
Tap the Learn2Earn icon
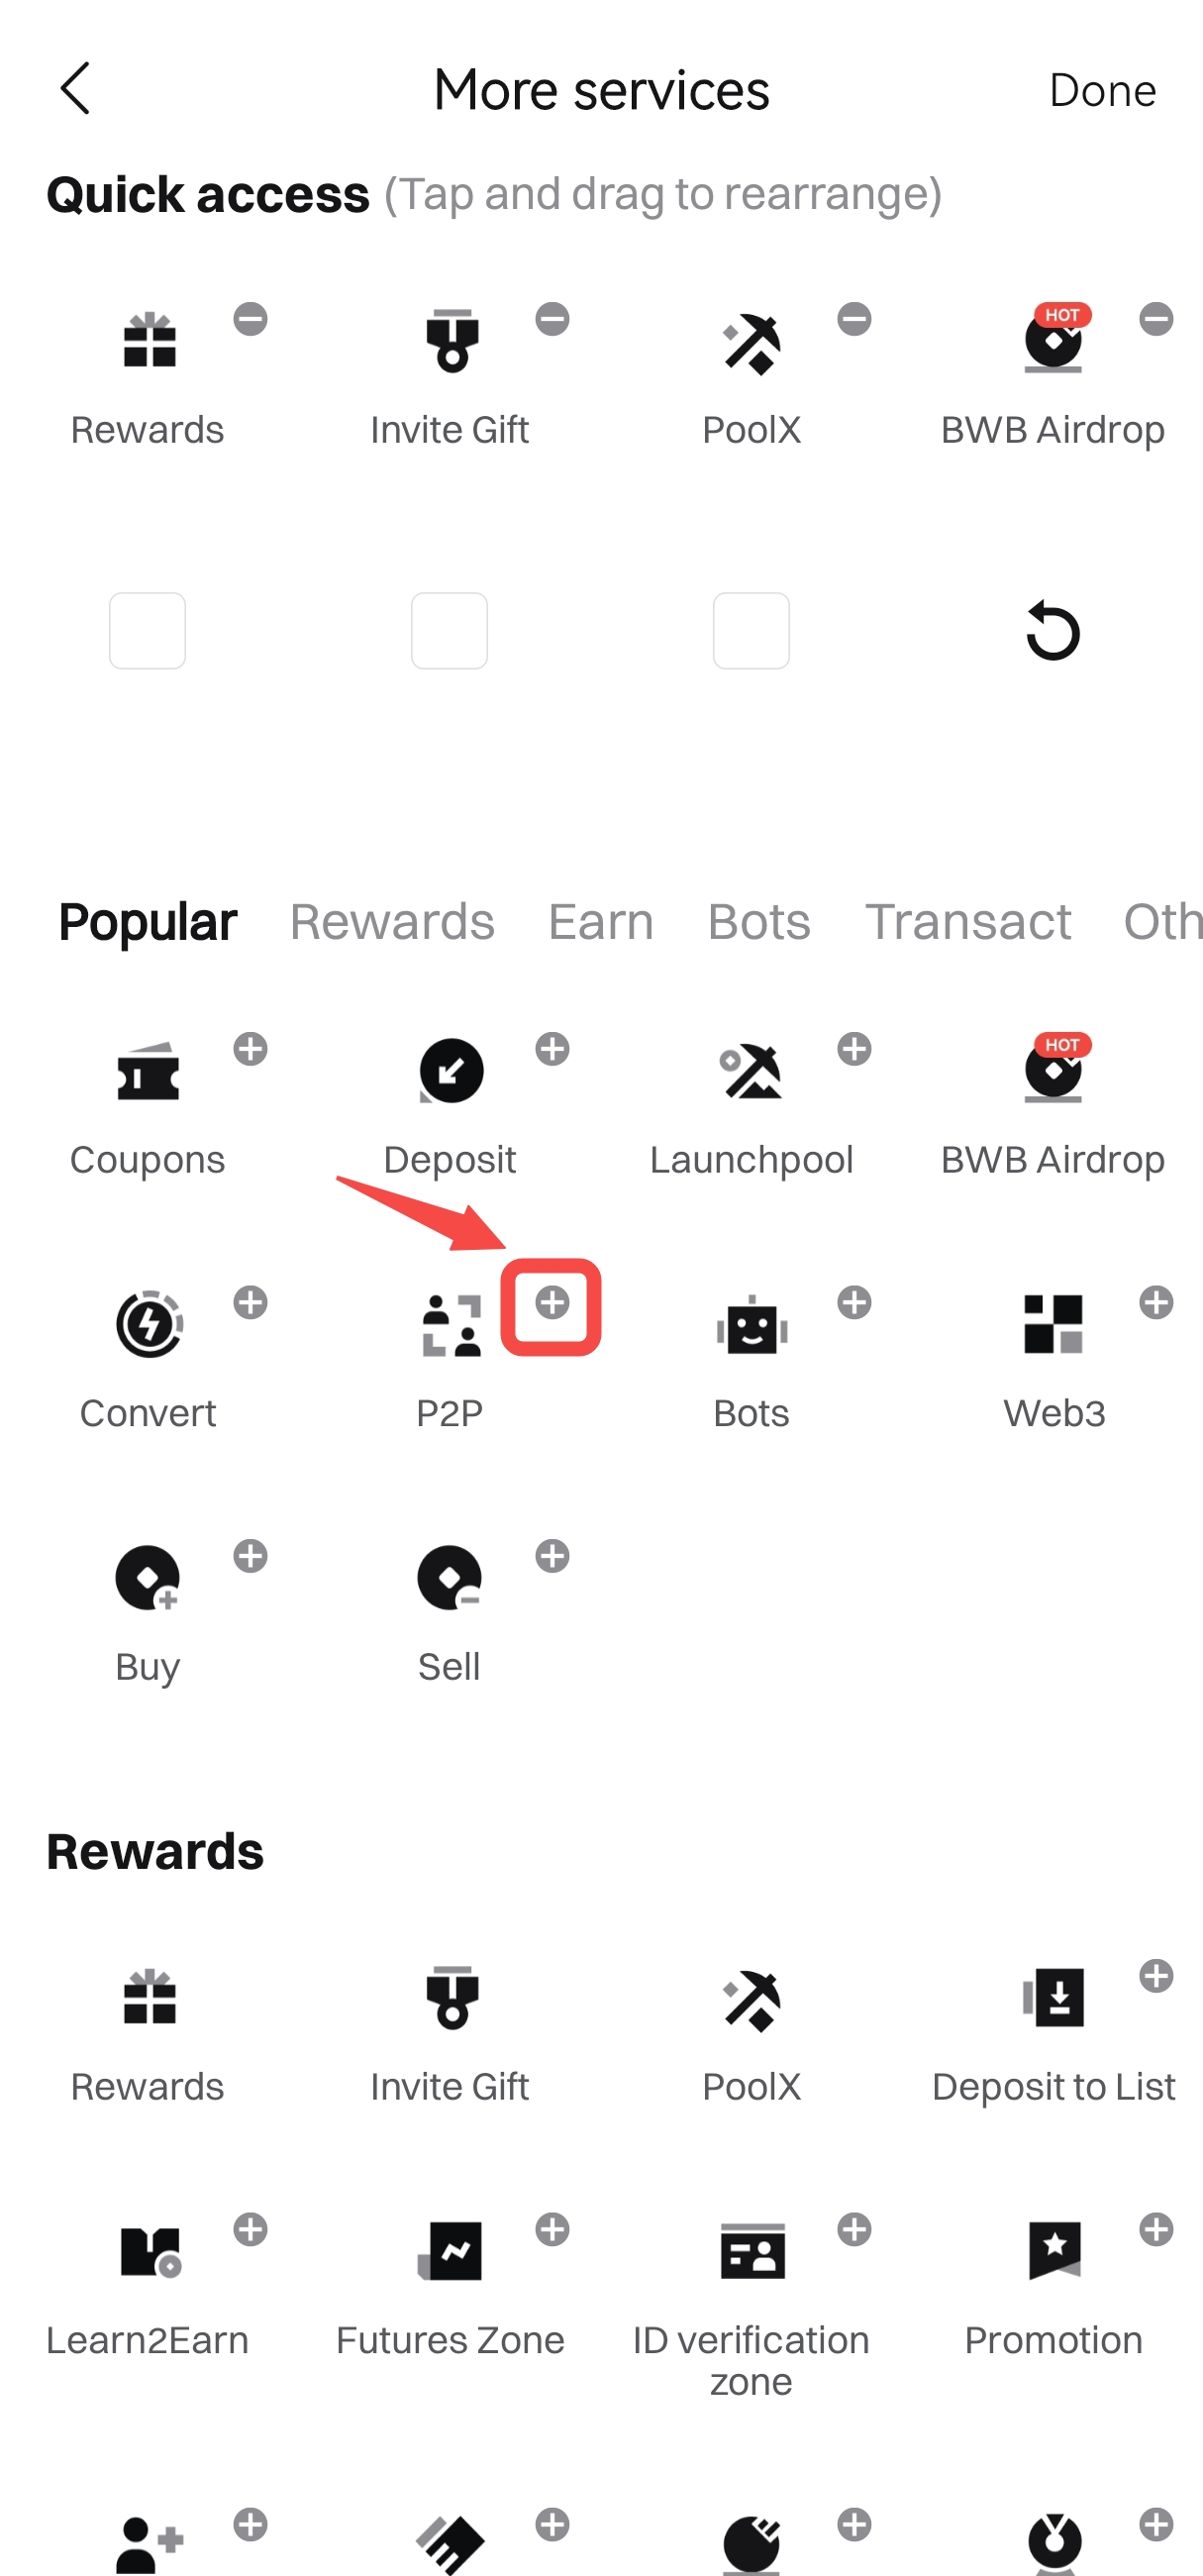(x=150, y=2252)
